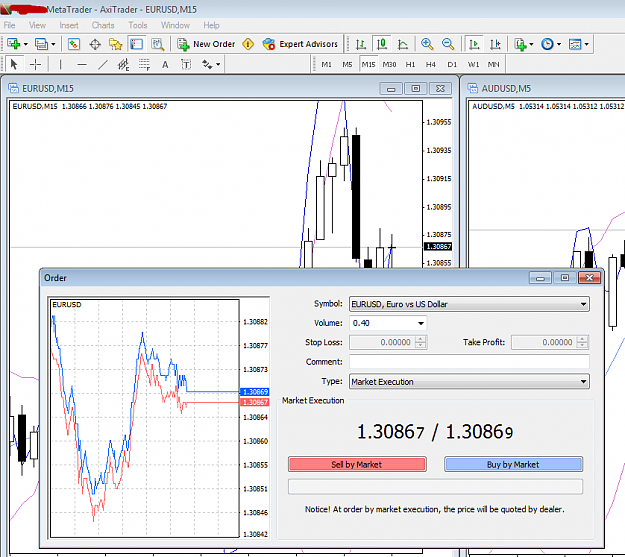
Task: Zoom out on the chart
Action: 448,44
